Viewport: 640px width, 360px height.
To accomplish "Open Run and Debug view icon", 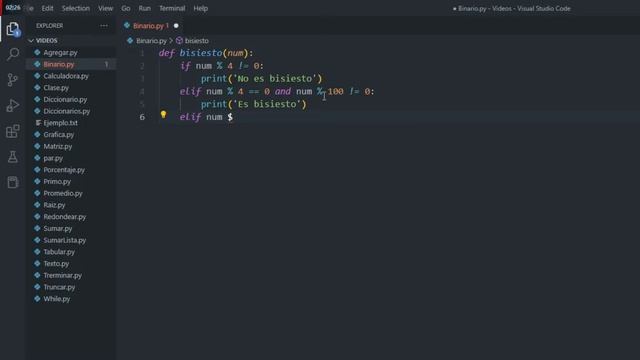I will point(13,106).
